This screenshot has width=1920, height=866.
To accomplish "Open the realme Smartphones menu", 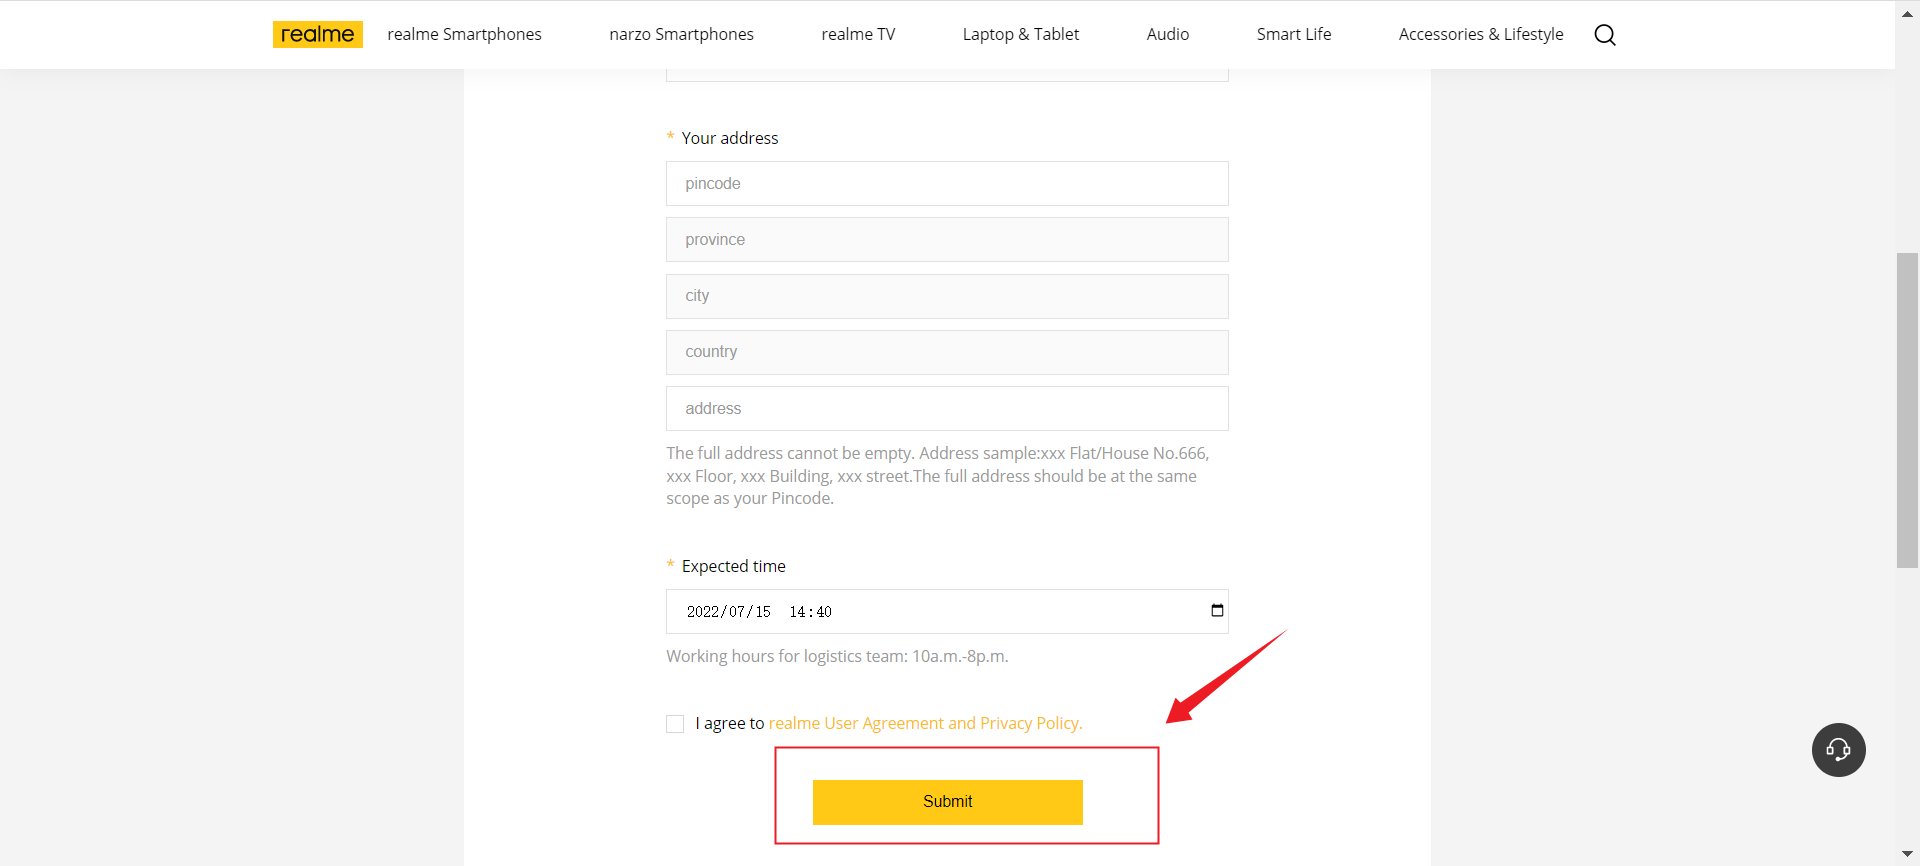I will pos(464,34).
